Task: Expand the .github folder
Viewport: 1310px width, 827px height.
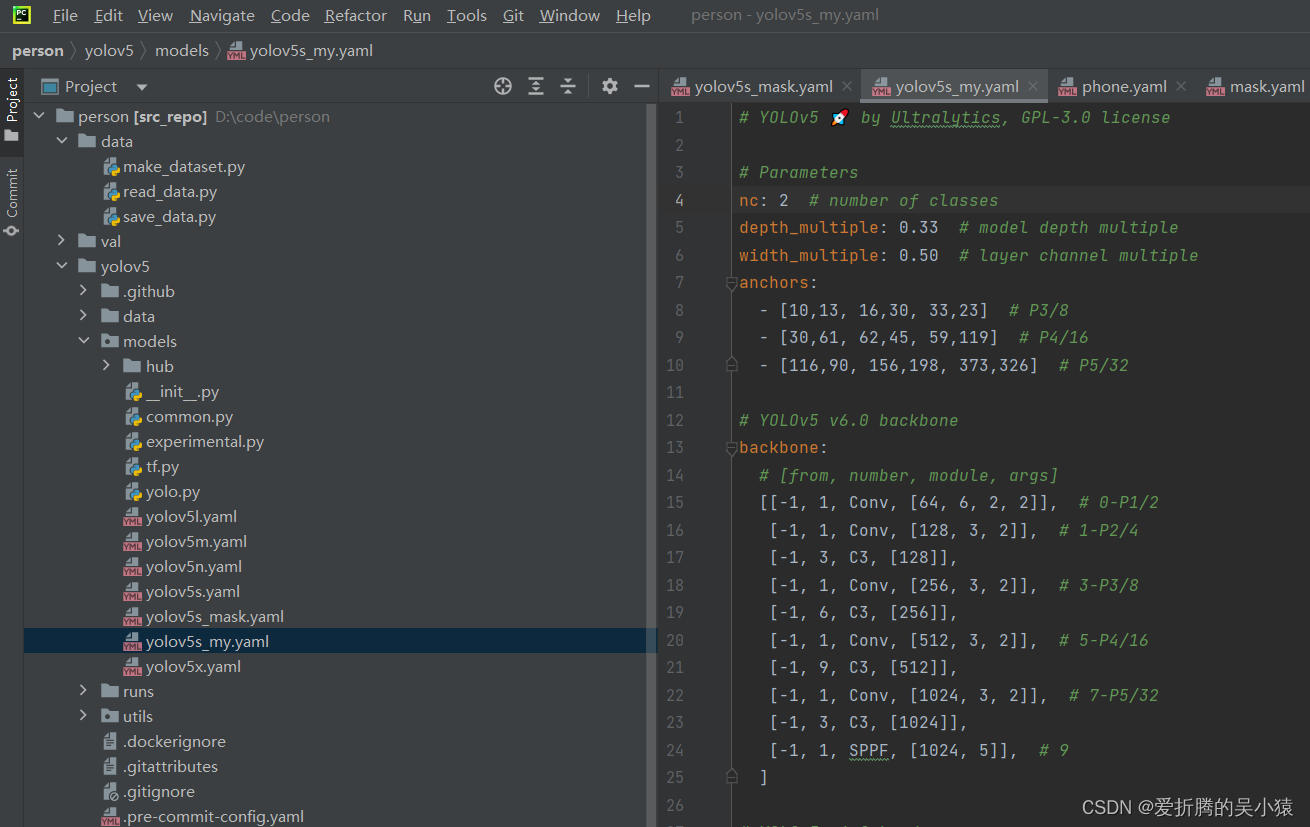Action: 84,291
